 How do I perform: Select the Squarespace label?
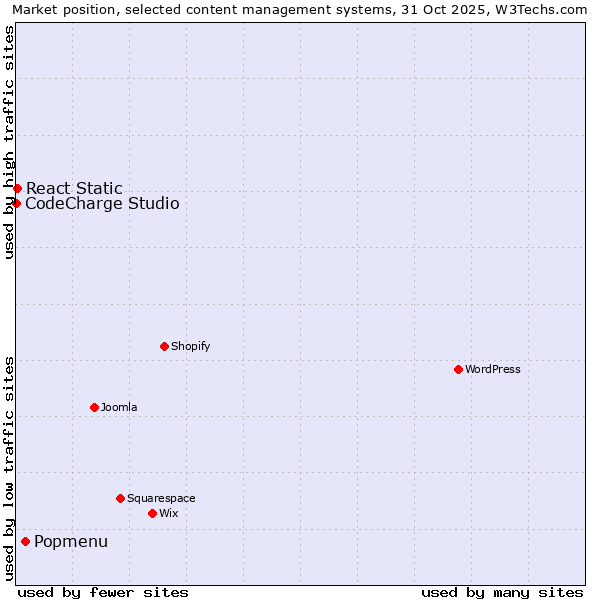point(161,498)
